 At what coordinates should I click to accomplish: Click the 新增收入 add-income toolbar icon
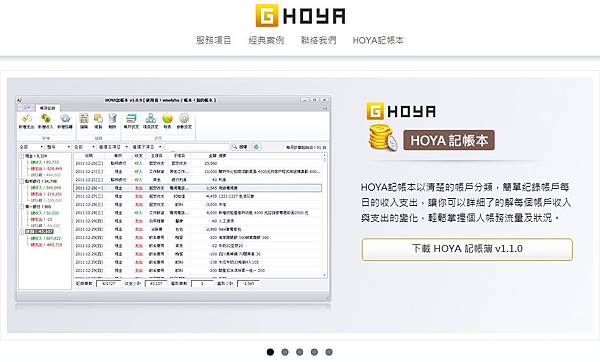pyautogui.click(x=46, y=121)
